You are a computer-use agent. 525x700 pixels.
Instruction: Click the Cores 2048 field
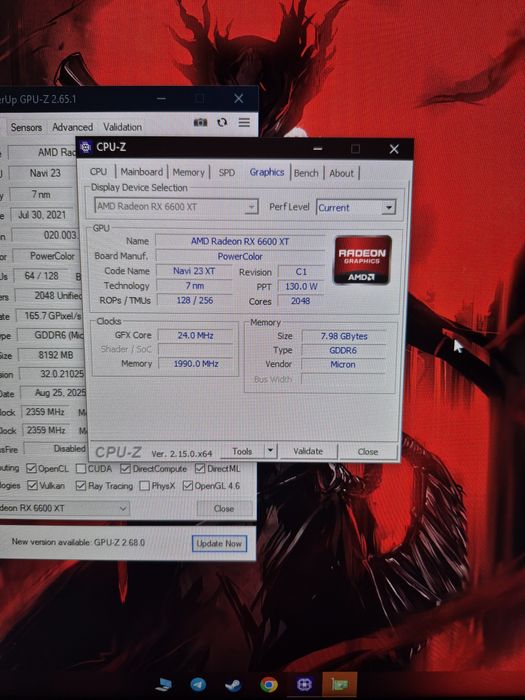[301, 301]
